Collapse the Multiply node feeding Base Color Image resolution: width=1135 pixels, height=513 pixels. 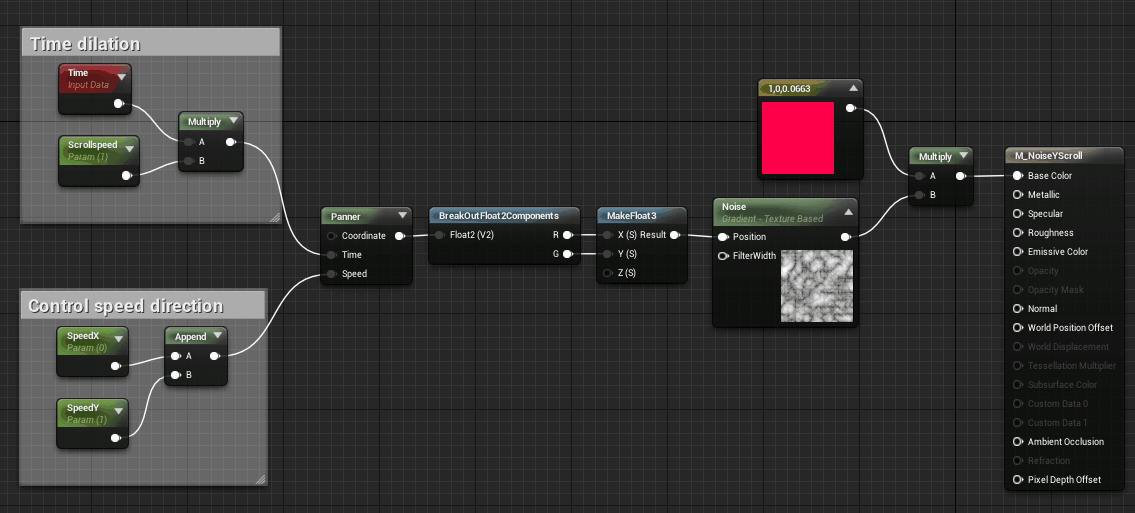pyautogui.click(x=963, y=156)
